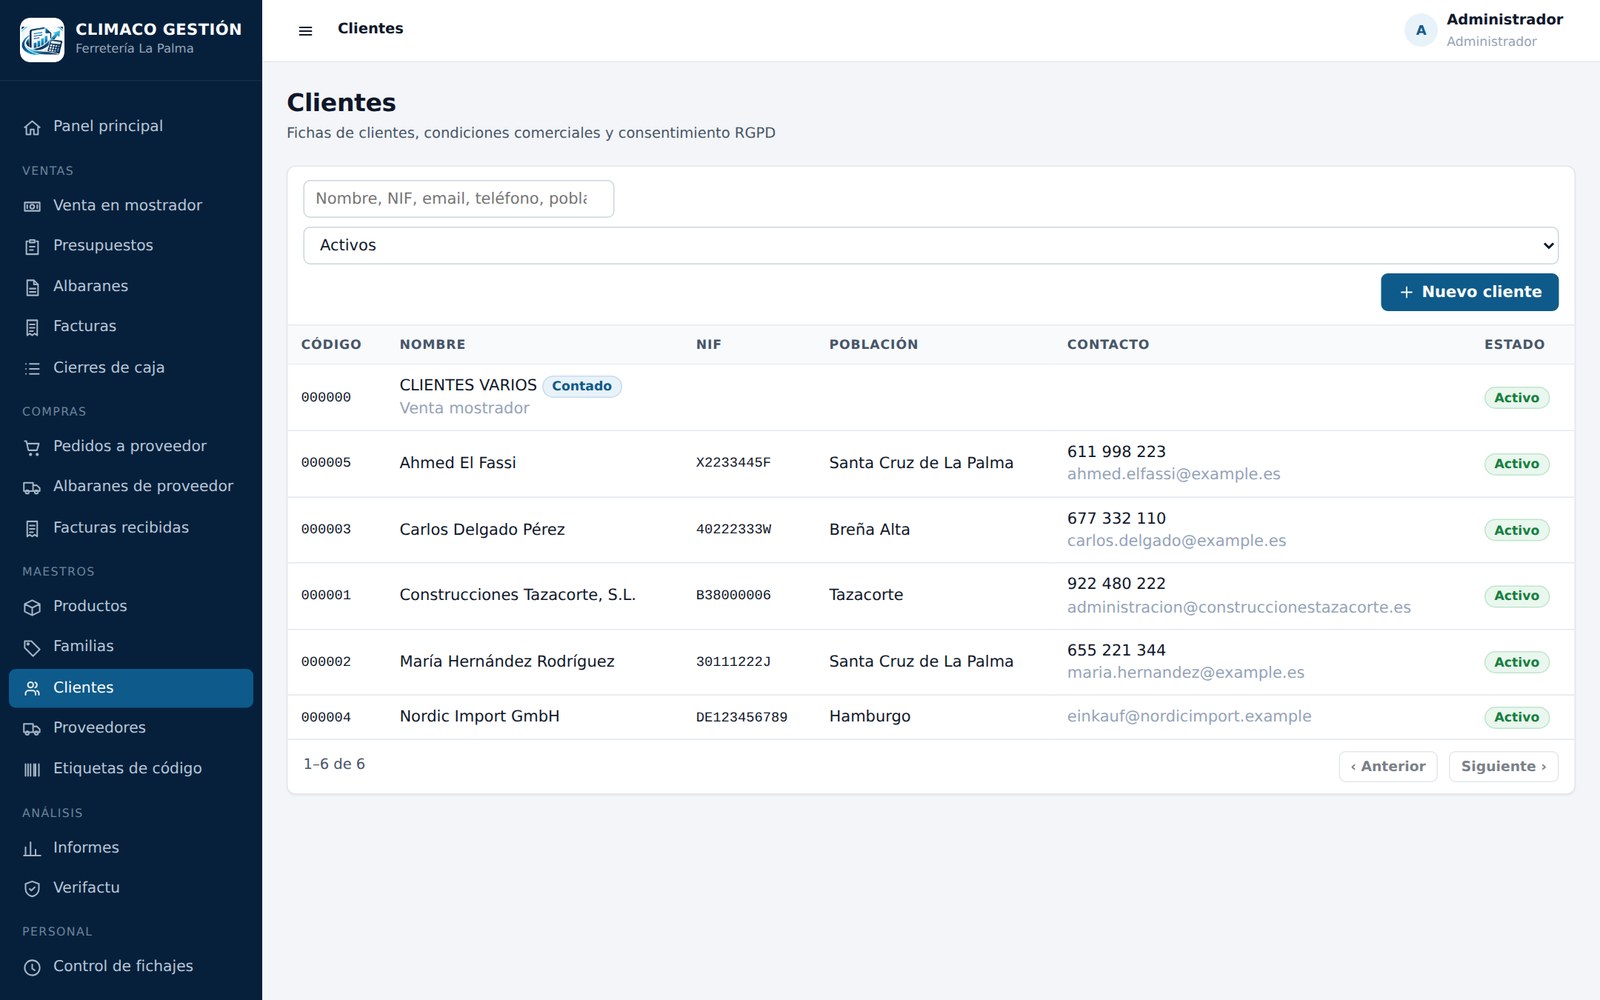Click NIF B38000006 cell
The image size is (1600, 1000).
pos(733,595)
